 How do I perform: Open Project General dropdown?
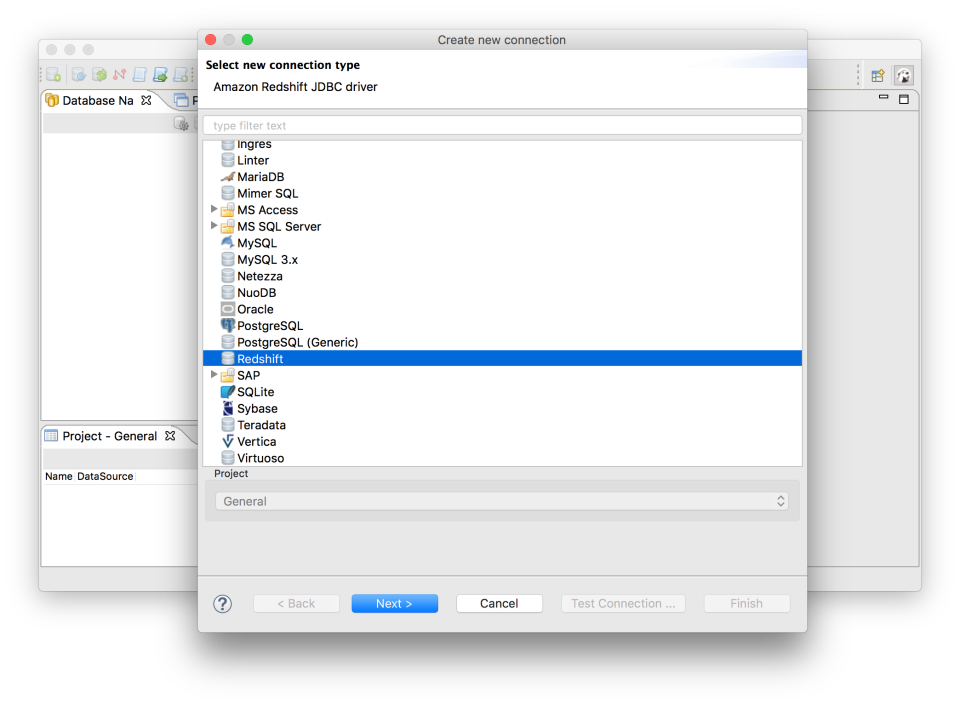[x=501, y=501]
